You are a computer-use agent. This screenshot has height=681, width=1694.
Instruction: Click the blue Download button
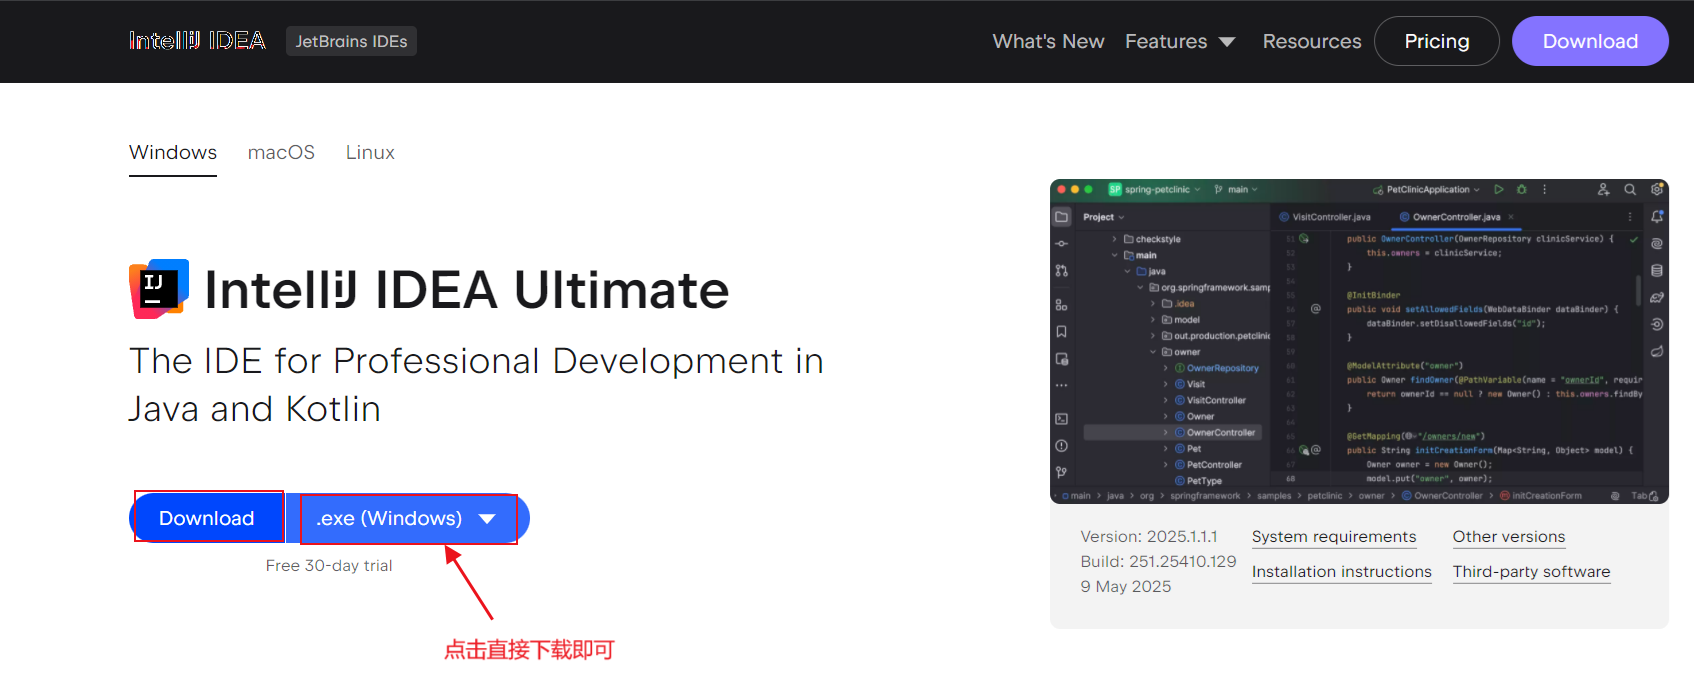coord(207,518)
